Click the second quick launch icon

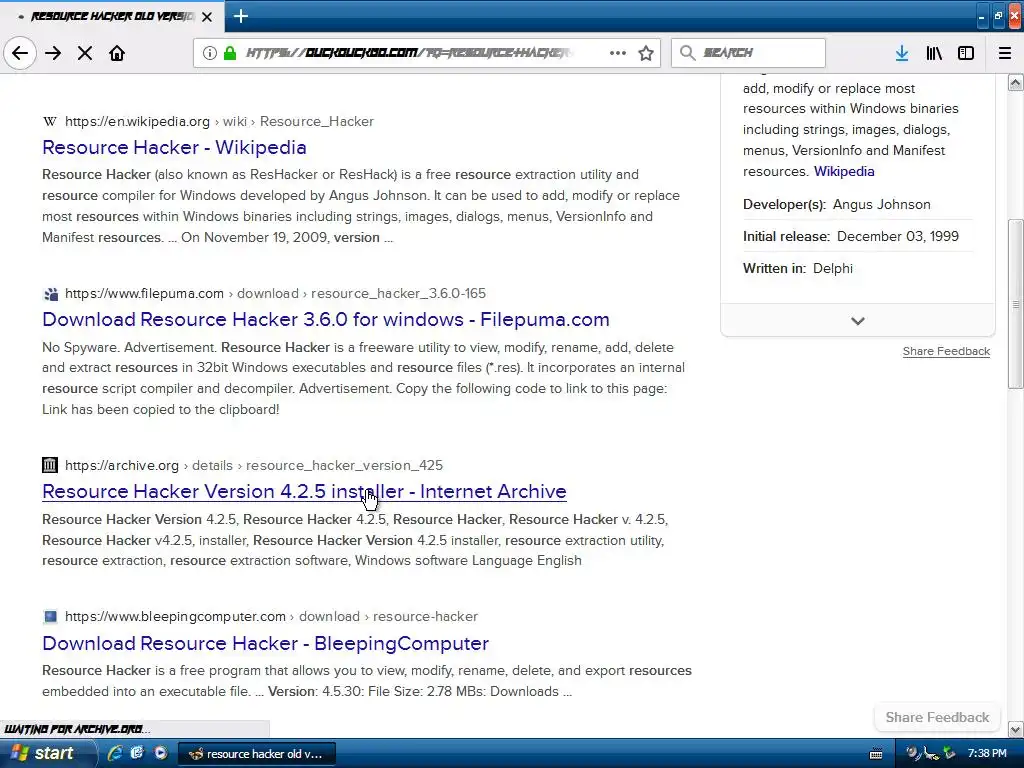point(137,753)
